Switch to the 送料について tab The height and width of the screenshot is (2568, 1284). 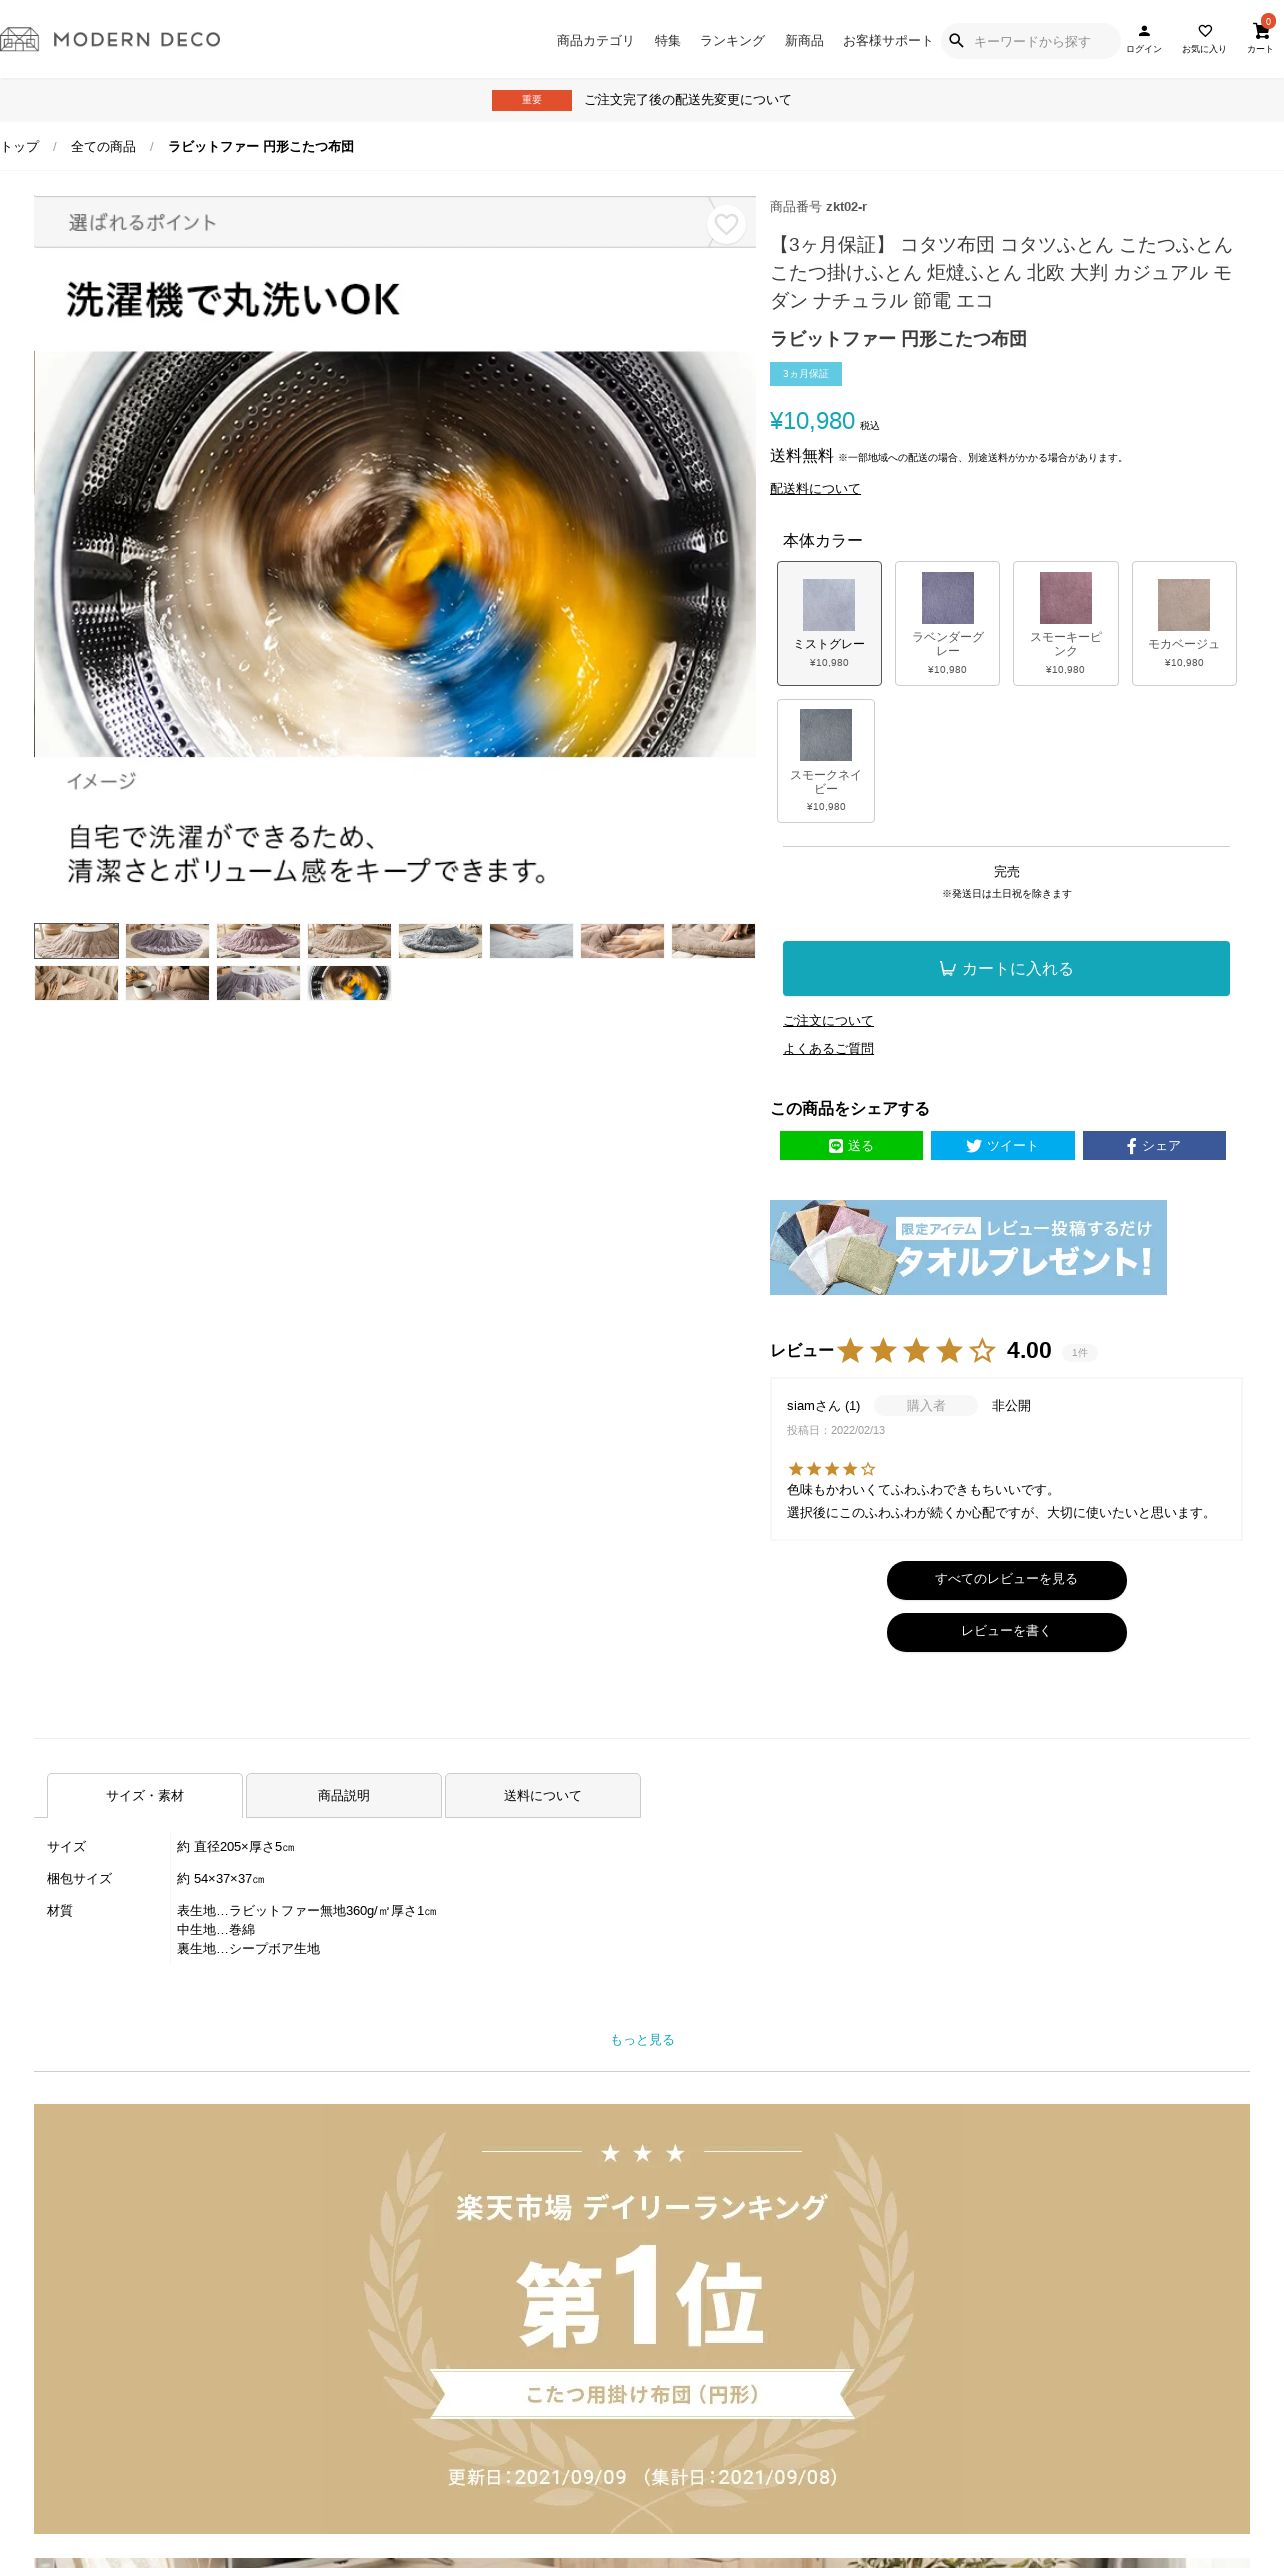pos(542,1796)
